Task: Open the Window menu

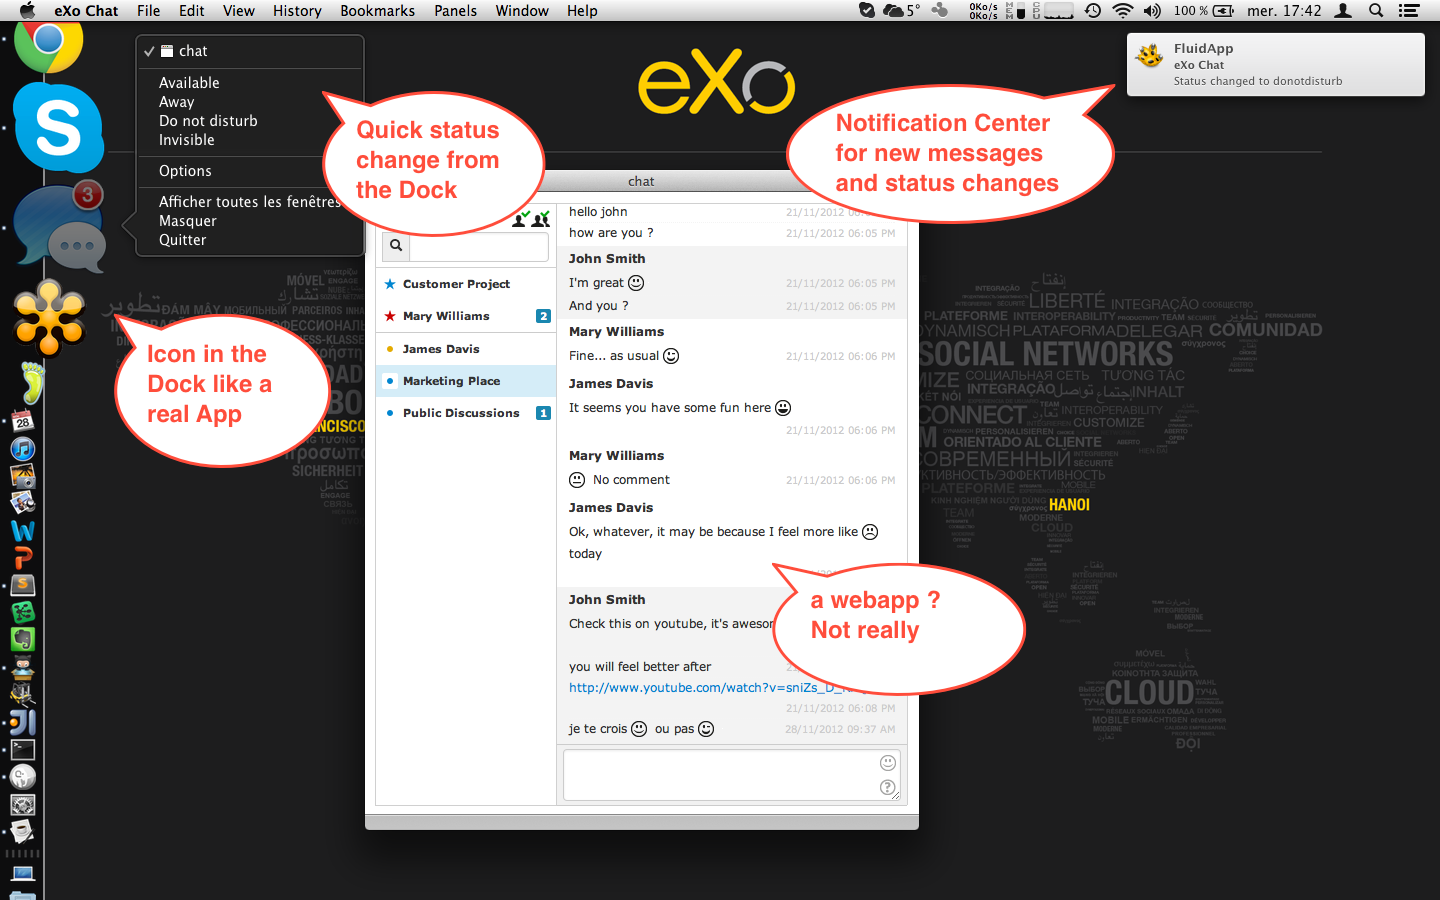Action: (522, 11)
